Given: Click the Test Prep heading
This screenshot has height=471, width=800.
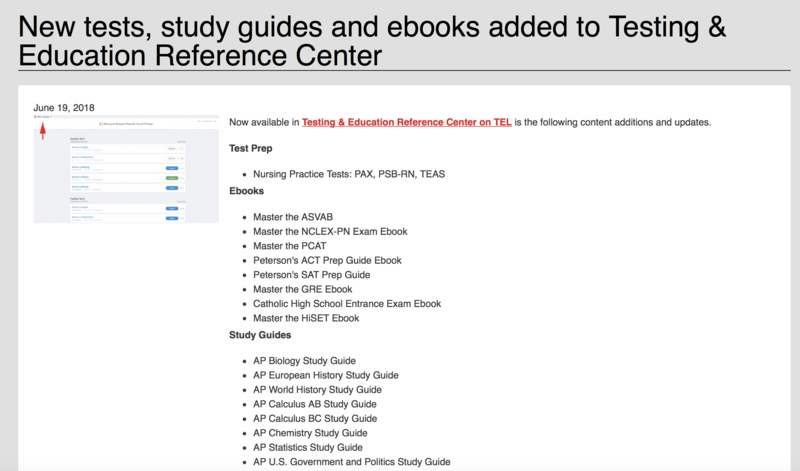Looking at the screenshot, I should 251,148.
